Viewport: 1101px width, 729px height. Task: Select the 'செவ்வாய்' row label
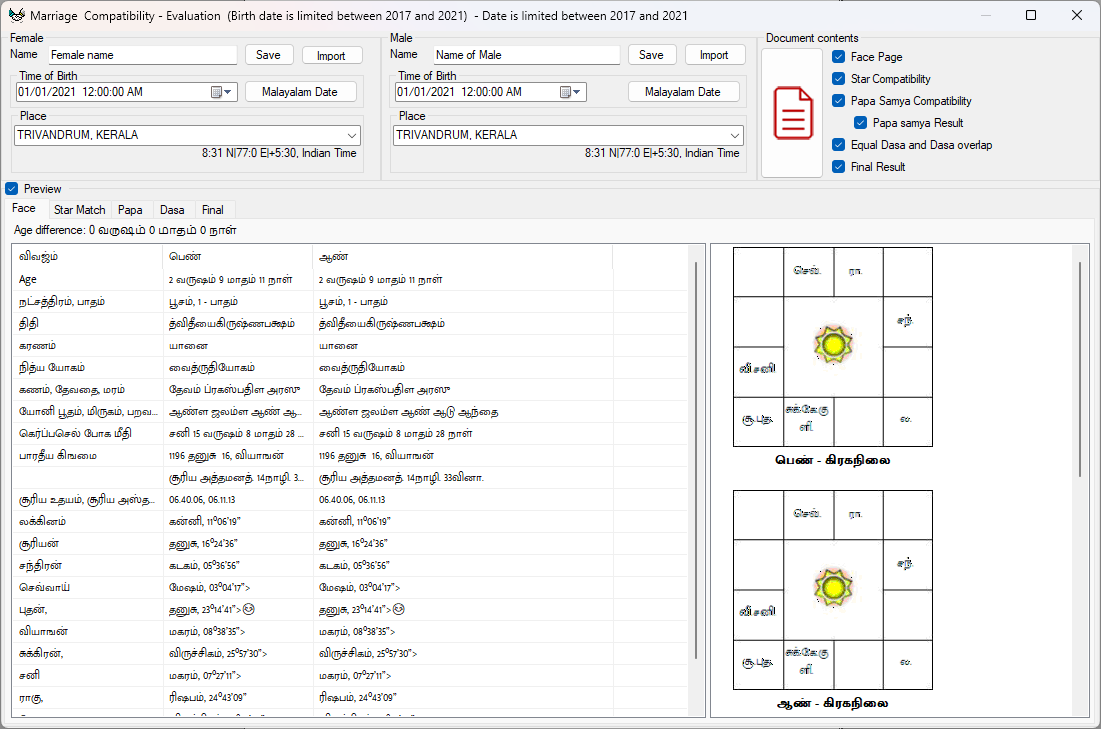[x=44, y=587]
